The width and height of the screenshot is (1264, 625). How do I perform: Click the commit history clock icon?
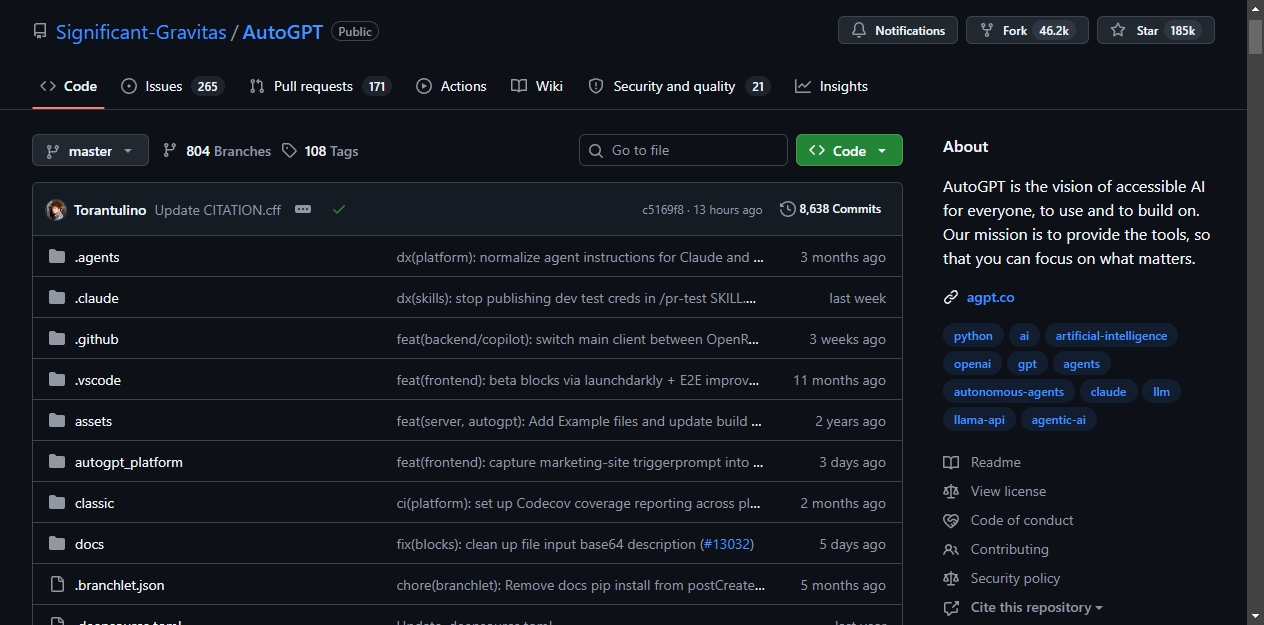coord(788,209)
